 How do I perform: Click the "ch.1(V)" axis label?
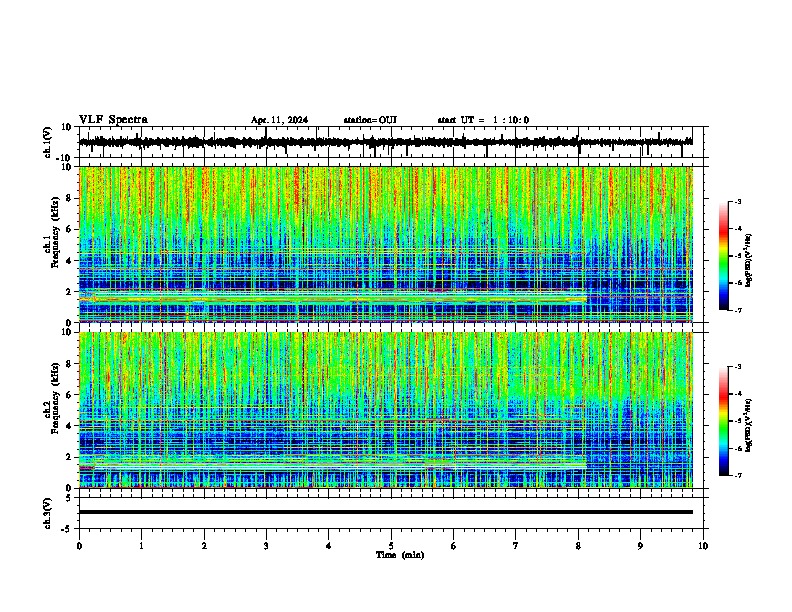(x=48, y=142)
